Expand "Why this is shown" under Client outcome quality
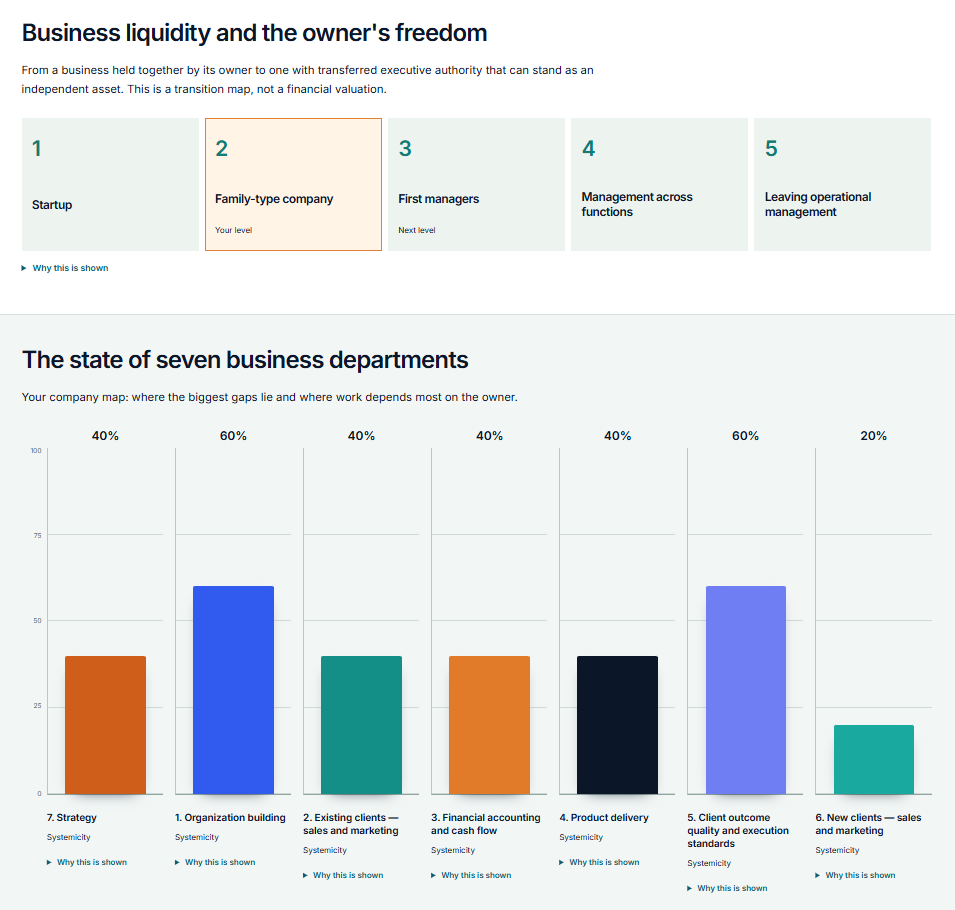 pos(727,888)
